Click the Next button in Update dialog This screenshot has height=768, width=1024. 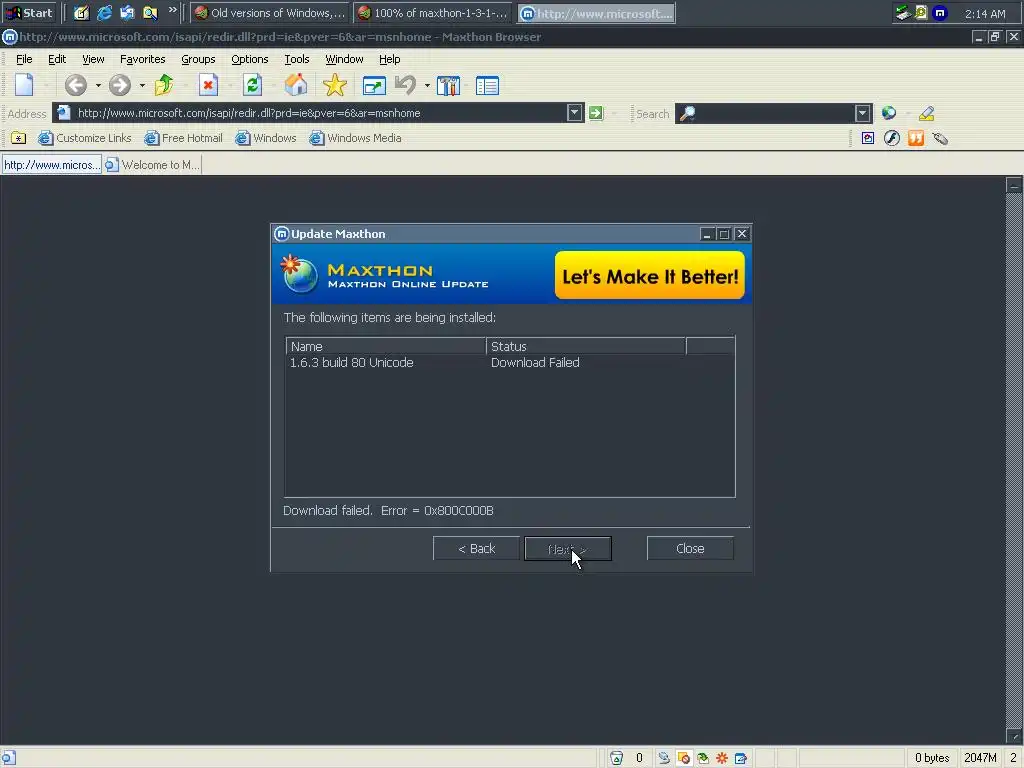[x=568, y=549]
